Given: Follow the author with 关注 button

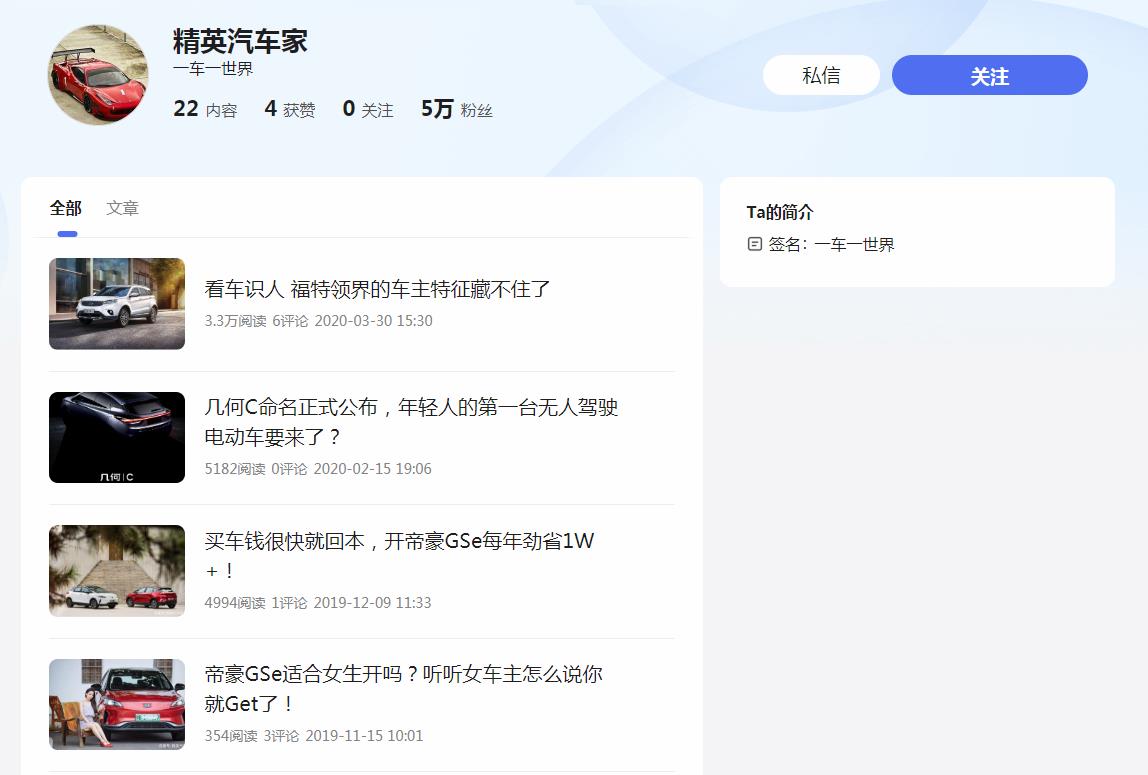Looking at the screenshot, I should [989, 75].
